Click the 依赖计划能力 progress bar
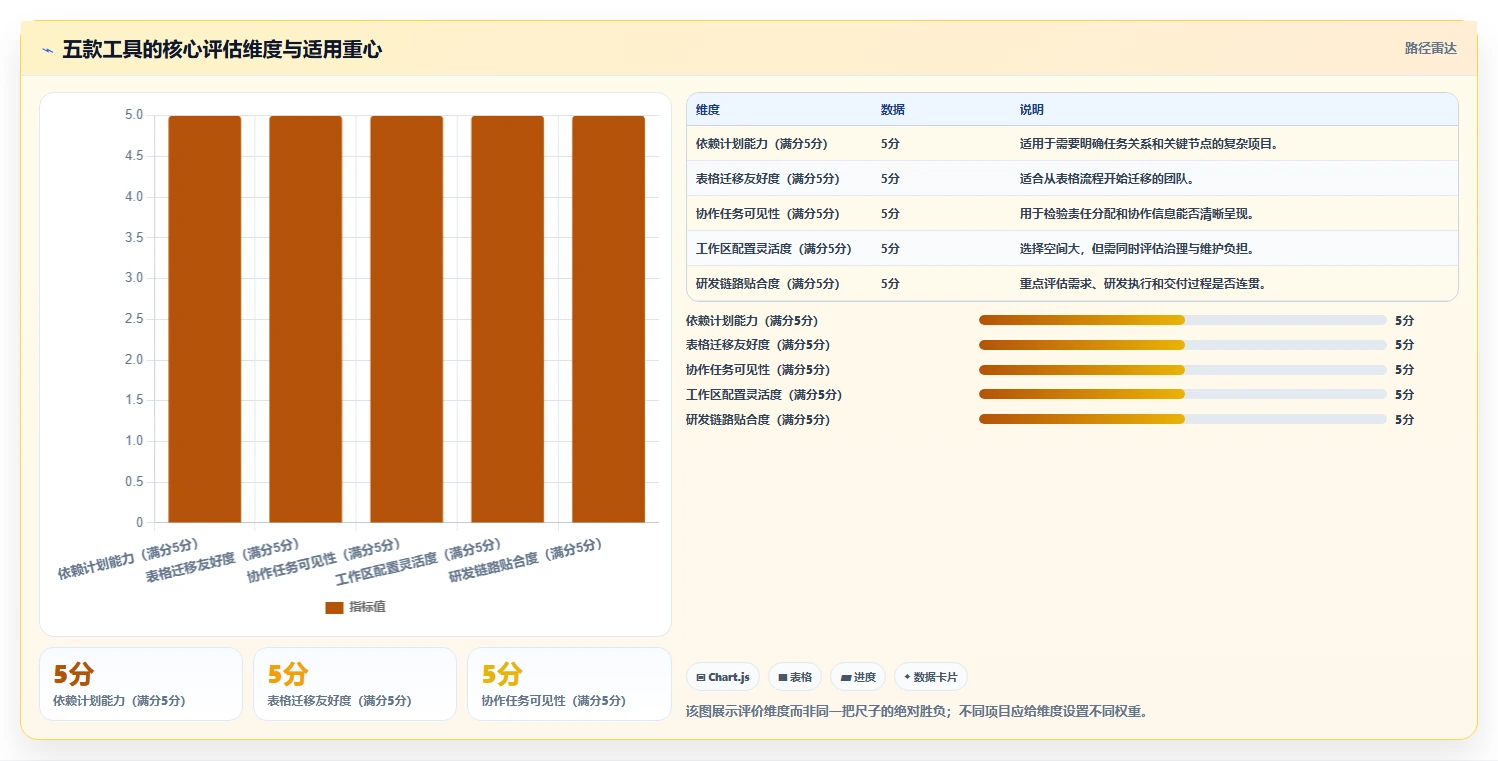Viewport: 1498px width, 761px height. [x=1182, y=320]
